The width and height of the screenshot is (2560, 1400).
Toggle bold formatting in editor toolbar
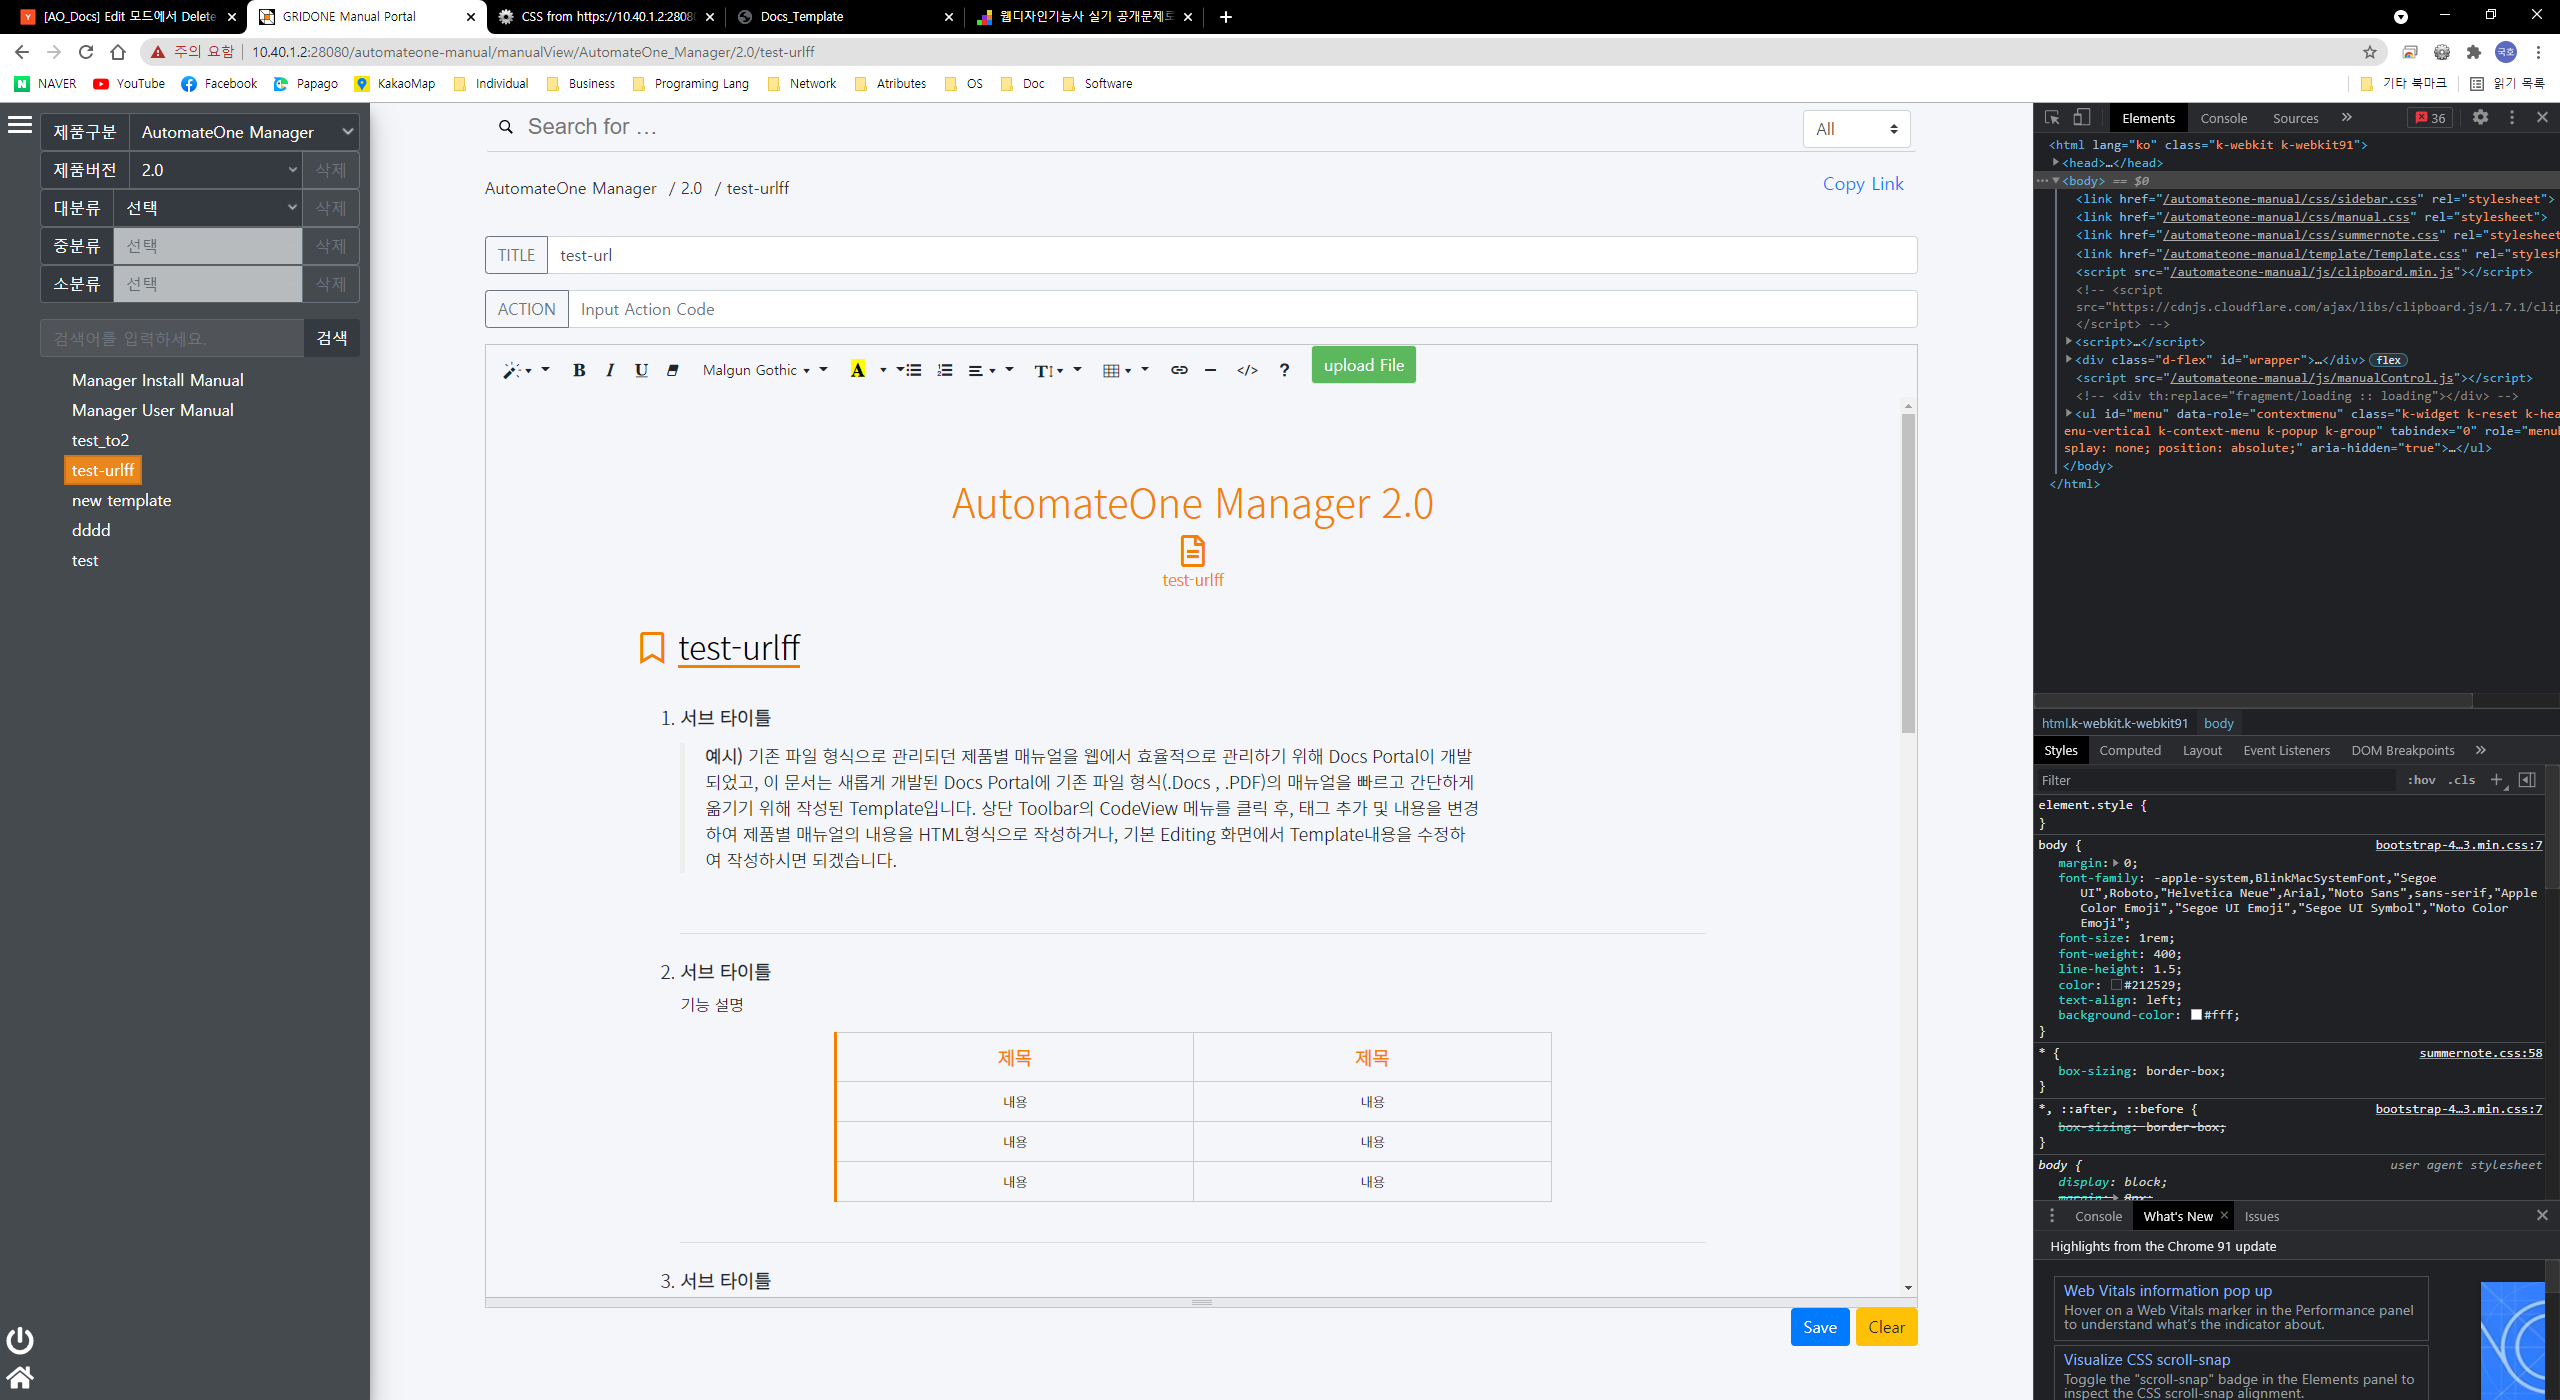(578, 370)
